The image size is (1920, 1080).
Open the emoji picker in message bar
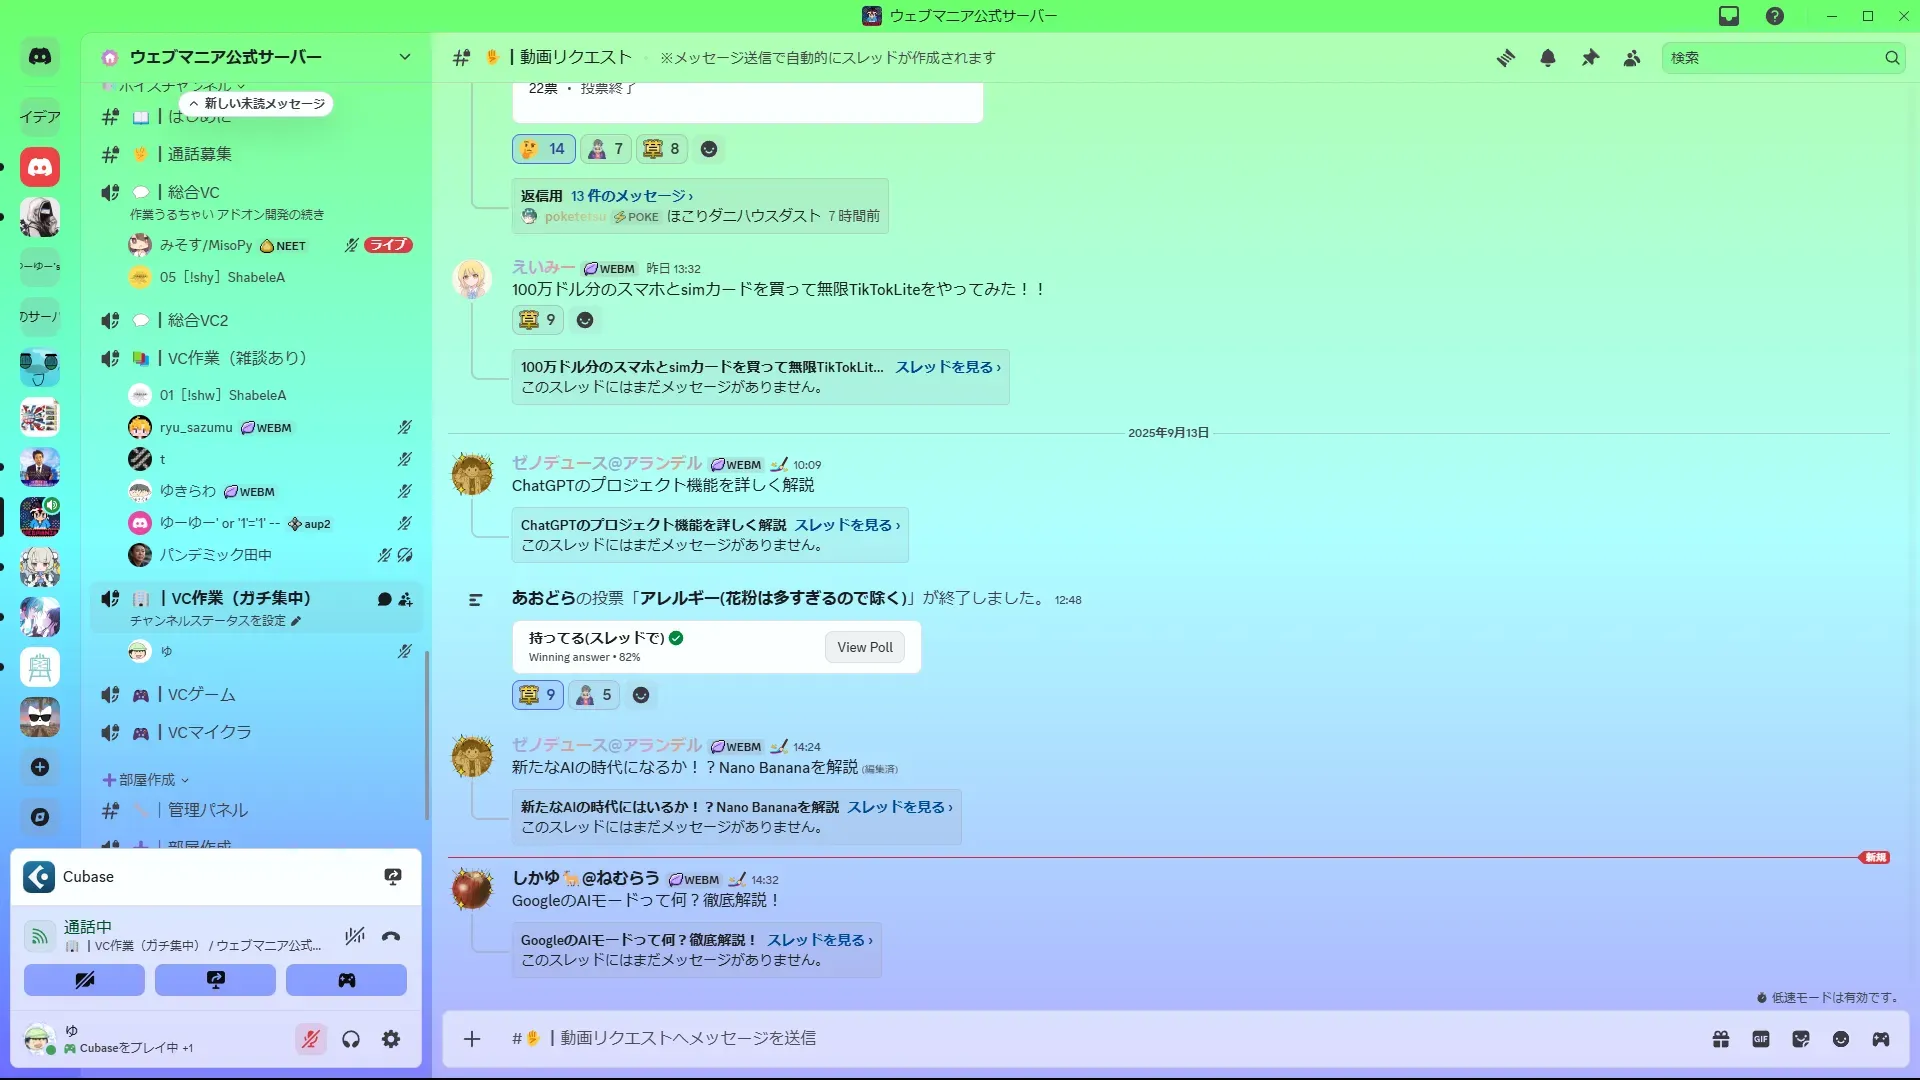(1841, 1039)
